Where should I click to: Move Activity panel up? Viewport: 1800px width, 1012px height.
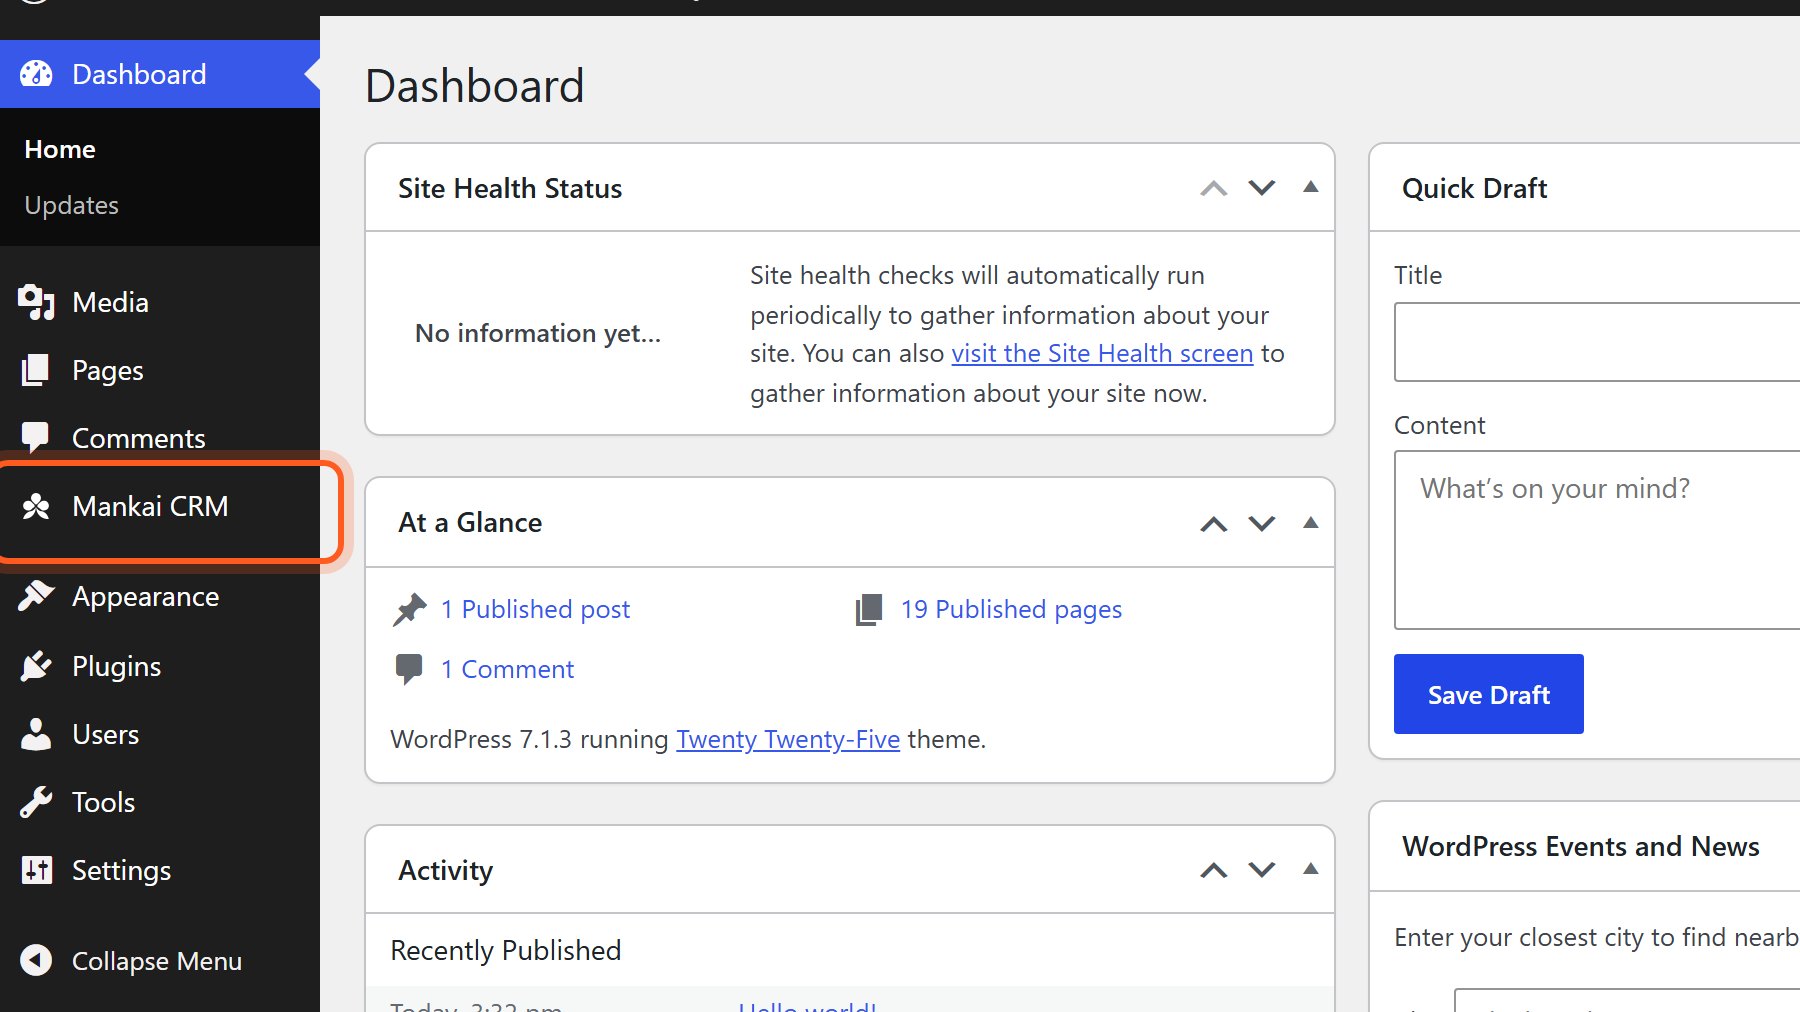pyautogui.click(x=1213, y=870)
